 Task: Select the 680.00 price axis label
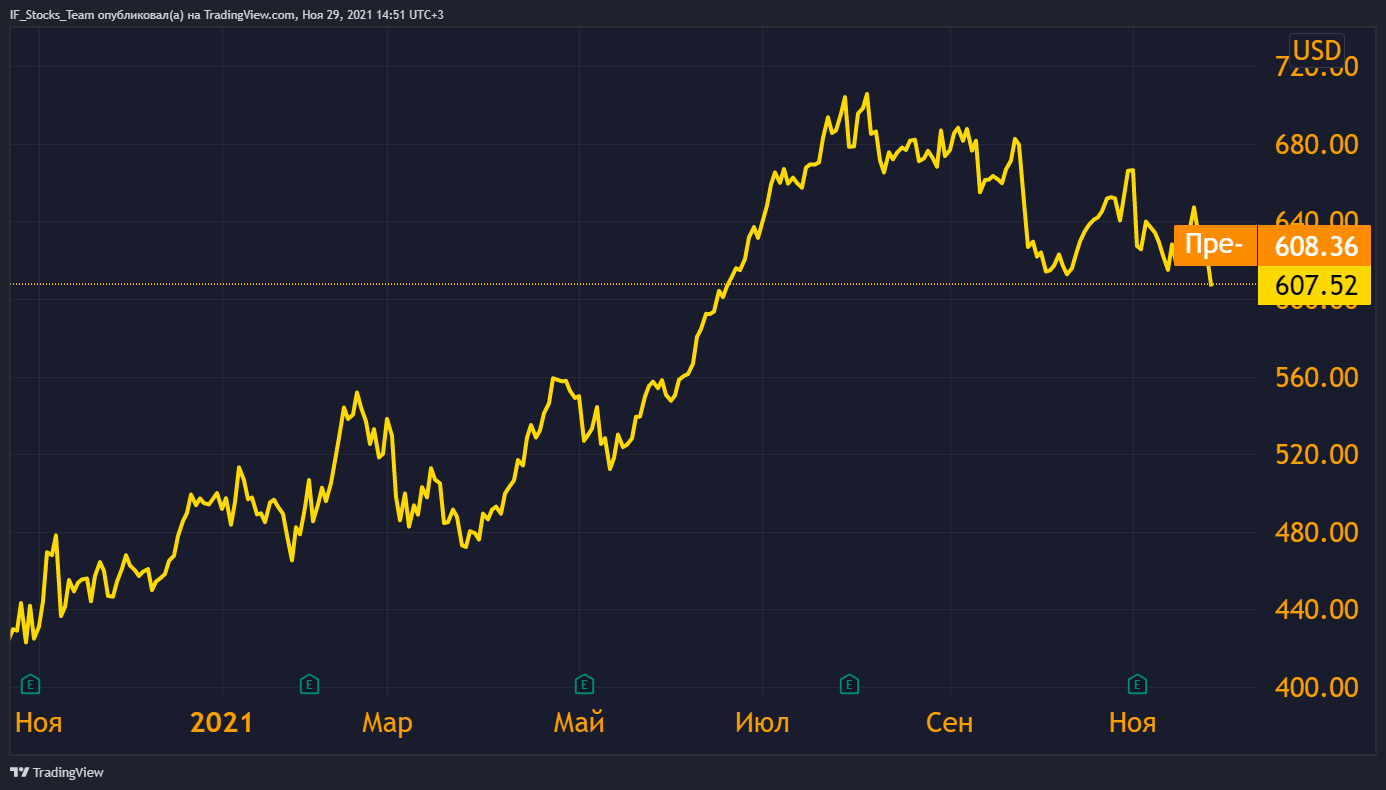coord(1316,145)
